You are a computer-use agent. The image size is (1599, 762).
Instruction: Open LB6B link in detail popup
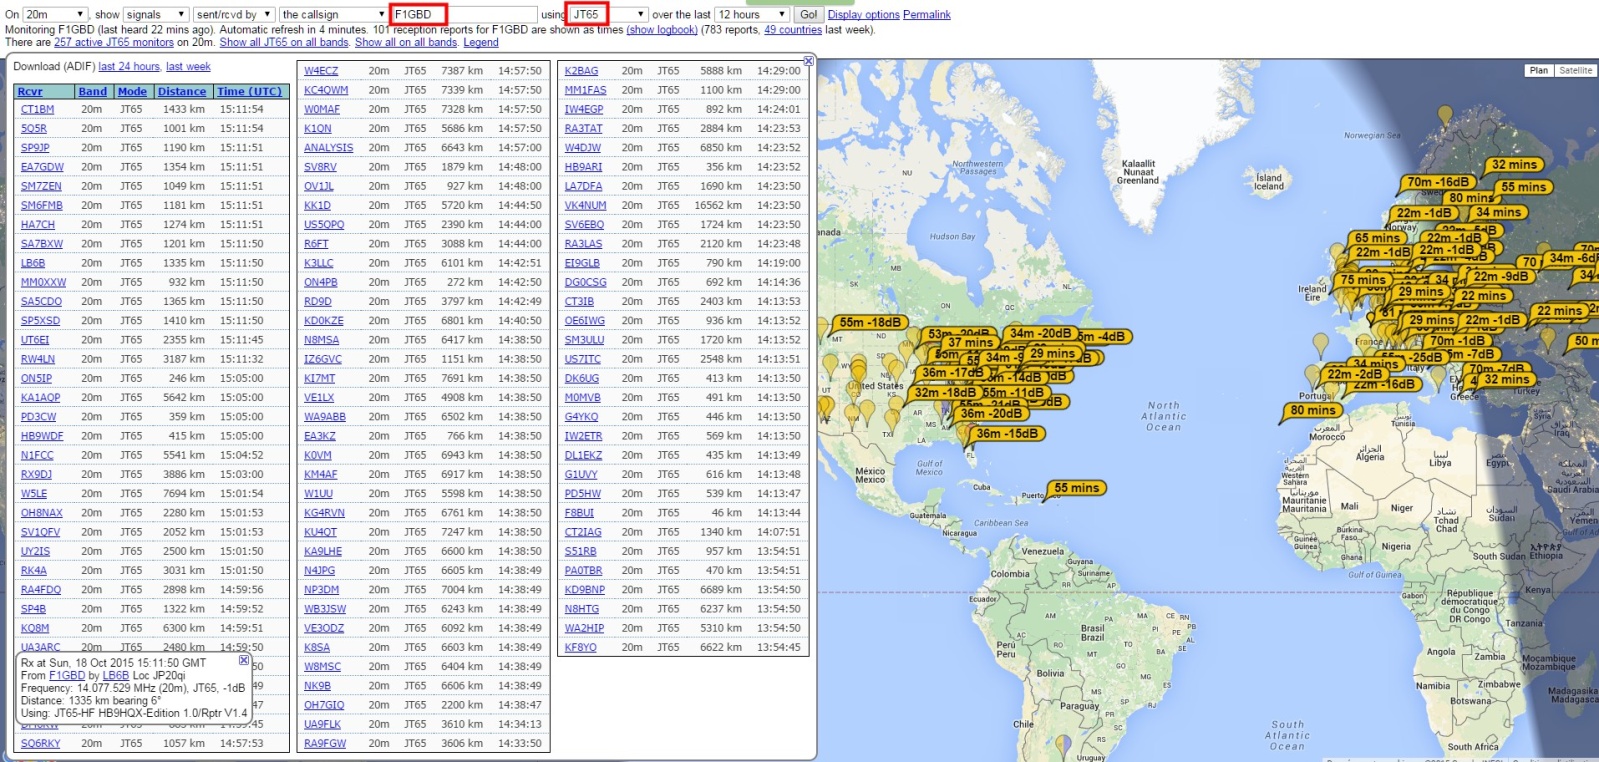(116, 676)
